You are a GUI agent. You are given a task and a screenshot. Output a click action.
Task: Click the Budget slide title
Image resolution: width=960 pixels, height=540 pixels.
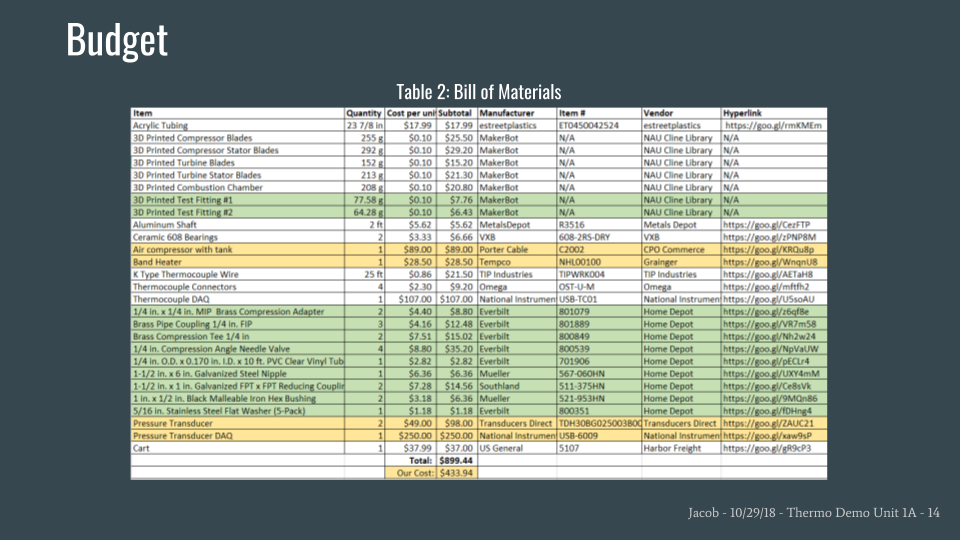(x=117, y=41)
